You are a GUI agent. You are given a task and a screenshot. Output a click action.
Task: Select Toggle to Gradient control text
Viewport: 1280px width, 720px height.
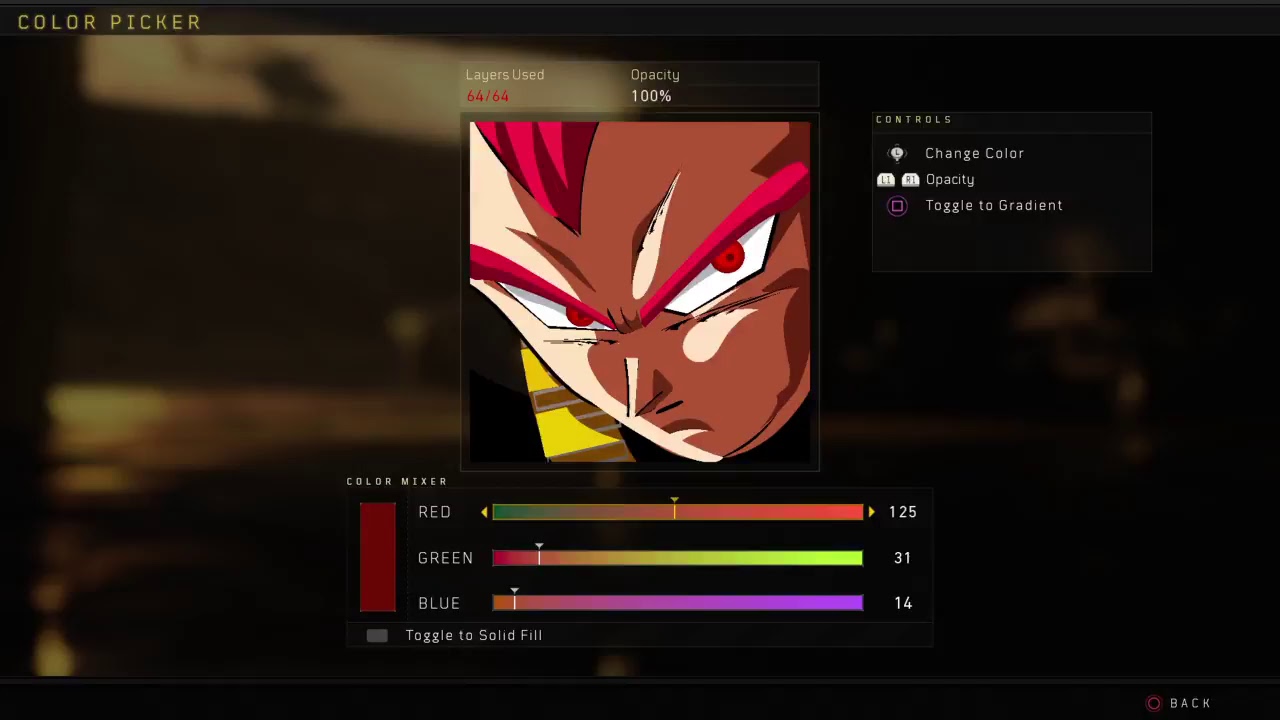[x=994, y=205]
